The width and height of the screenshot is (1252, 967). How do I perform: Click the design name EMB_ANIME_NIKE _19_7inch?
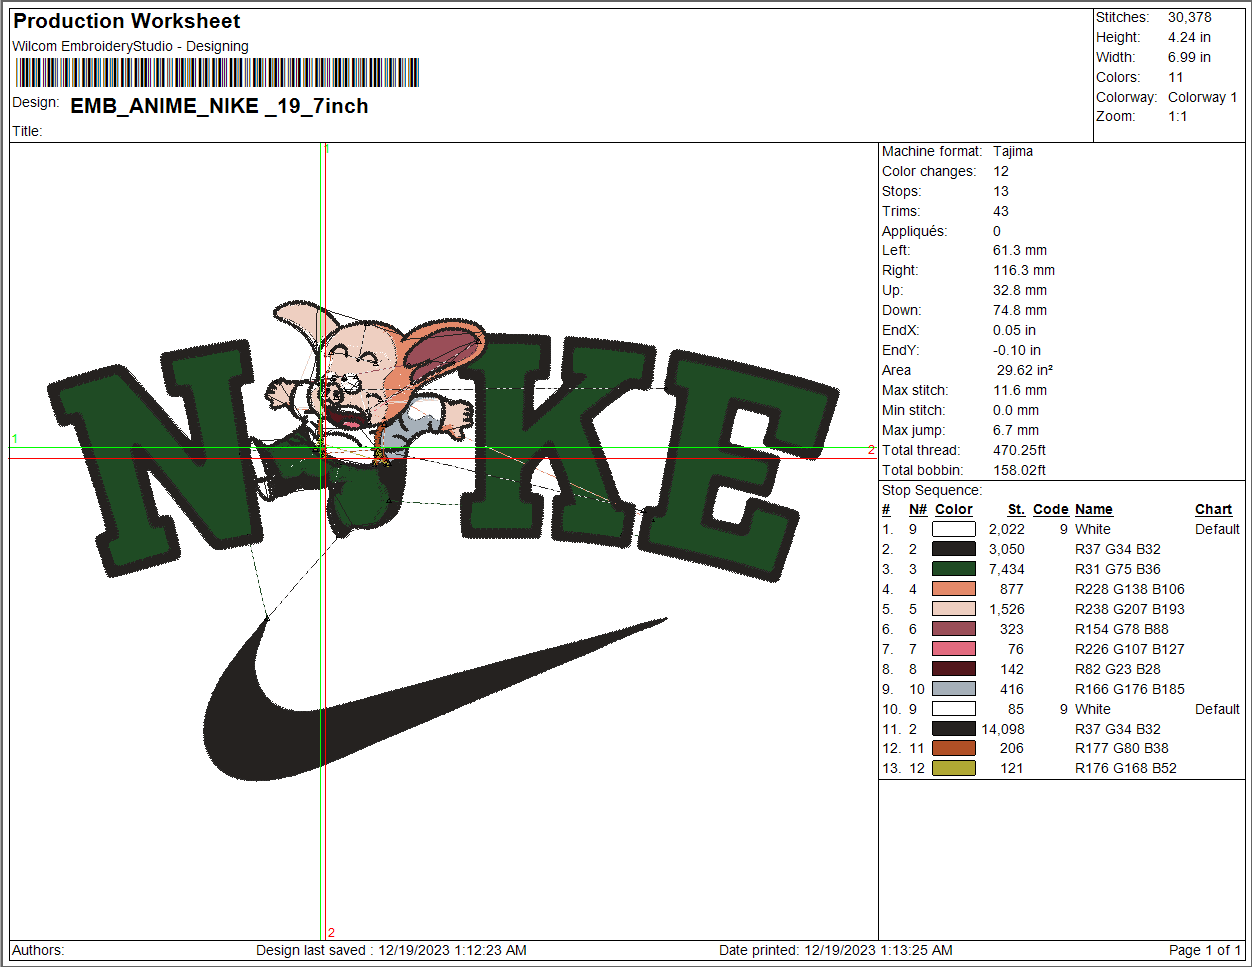[x=219, y=106]
